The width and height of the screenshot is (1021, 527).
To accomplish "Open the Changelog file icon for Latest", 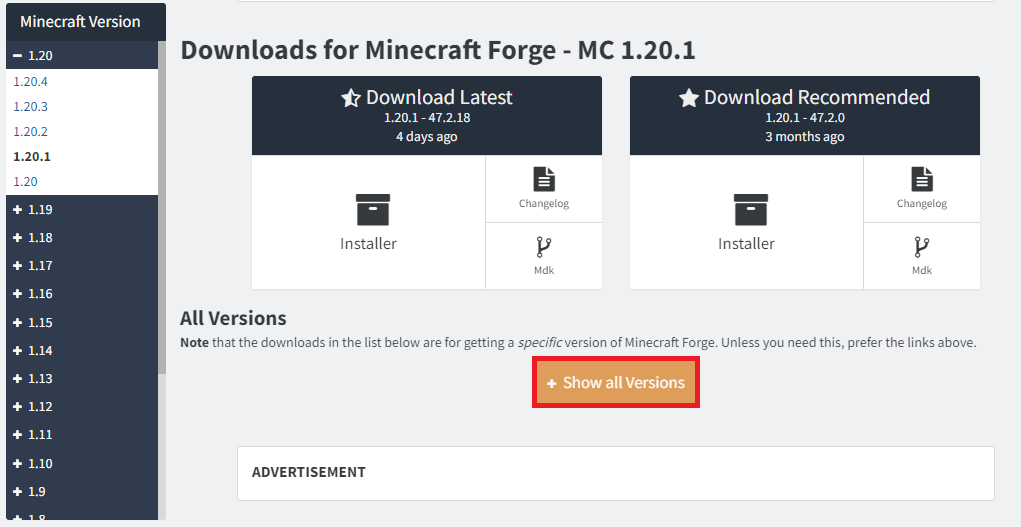I will 544,180.
